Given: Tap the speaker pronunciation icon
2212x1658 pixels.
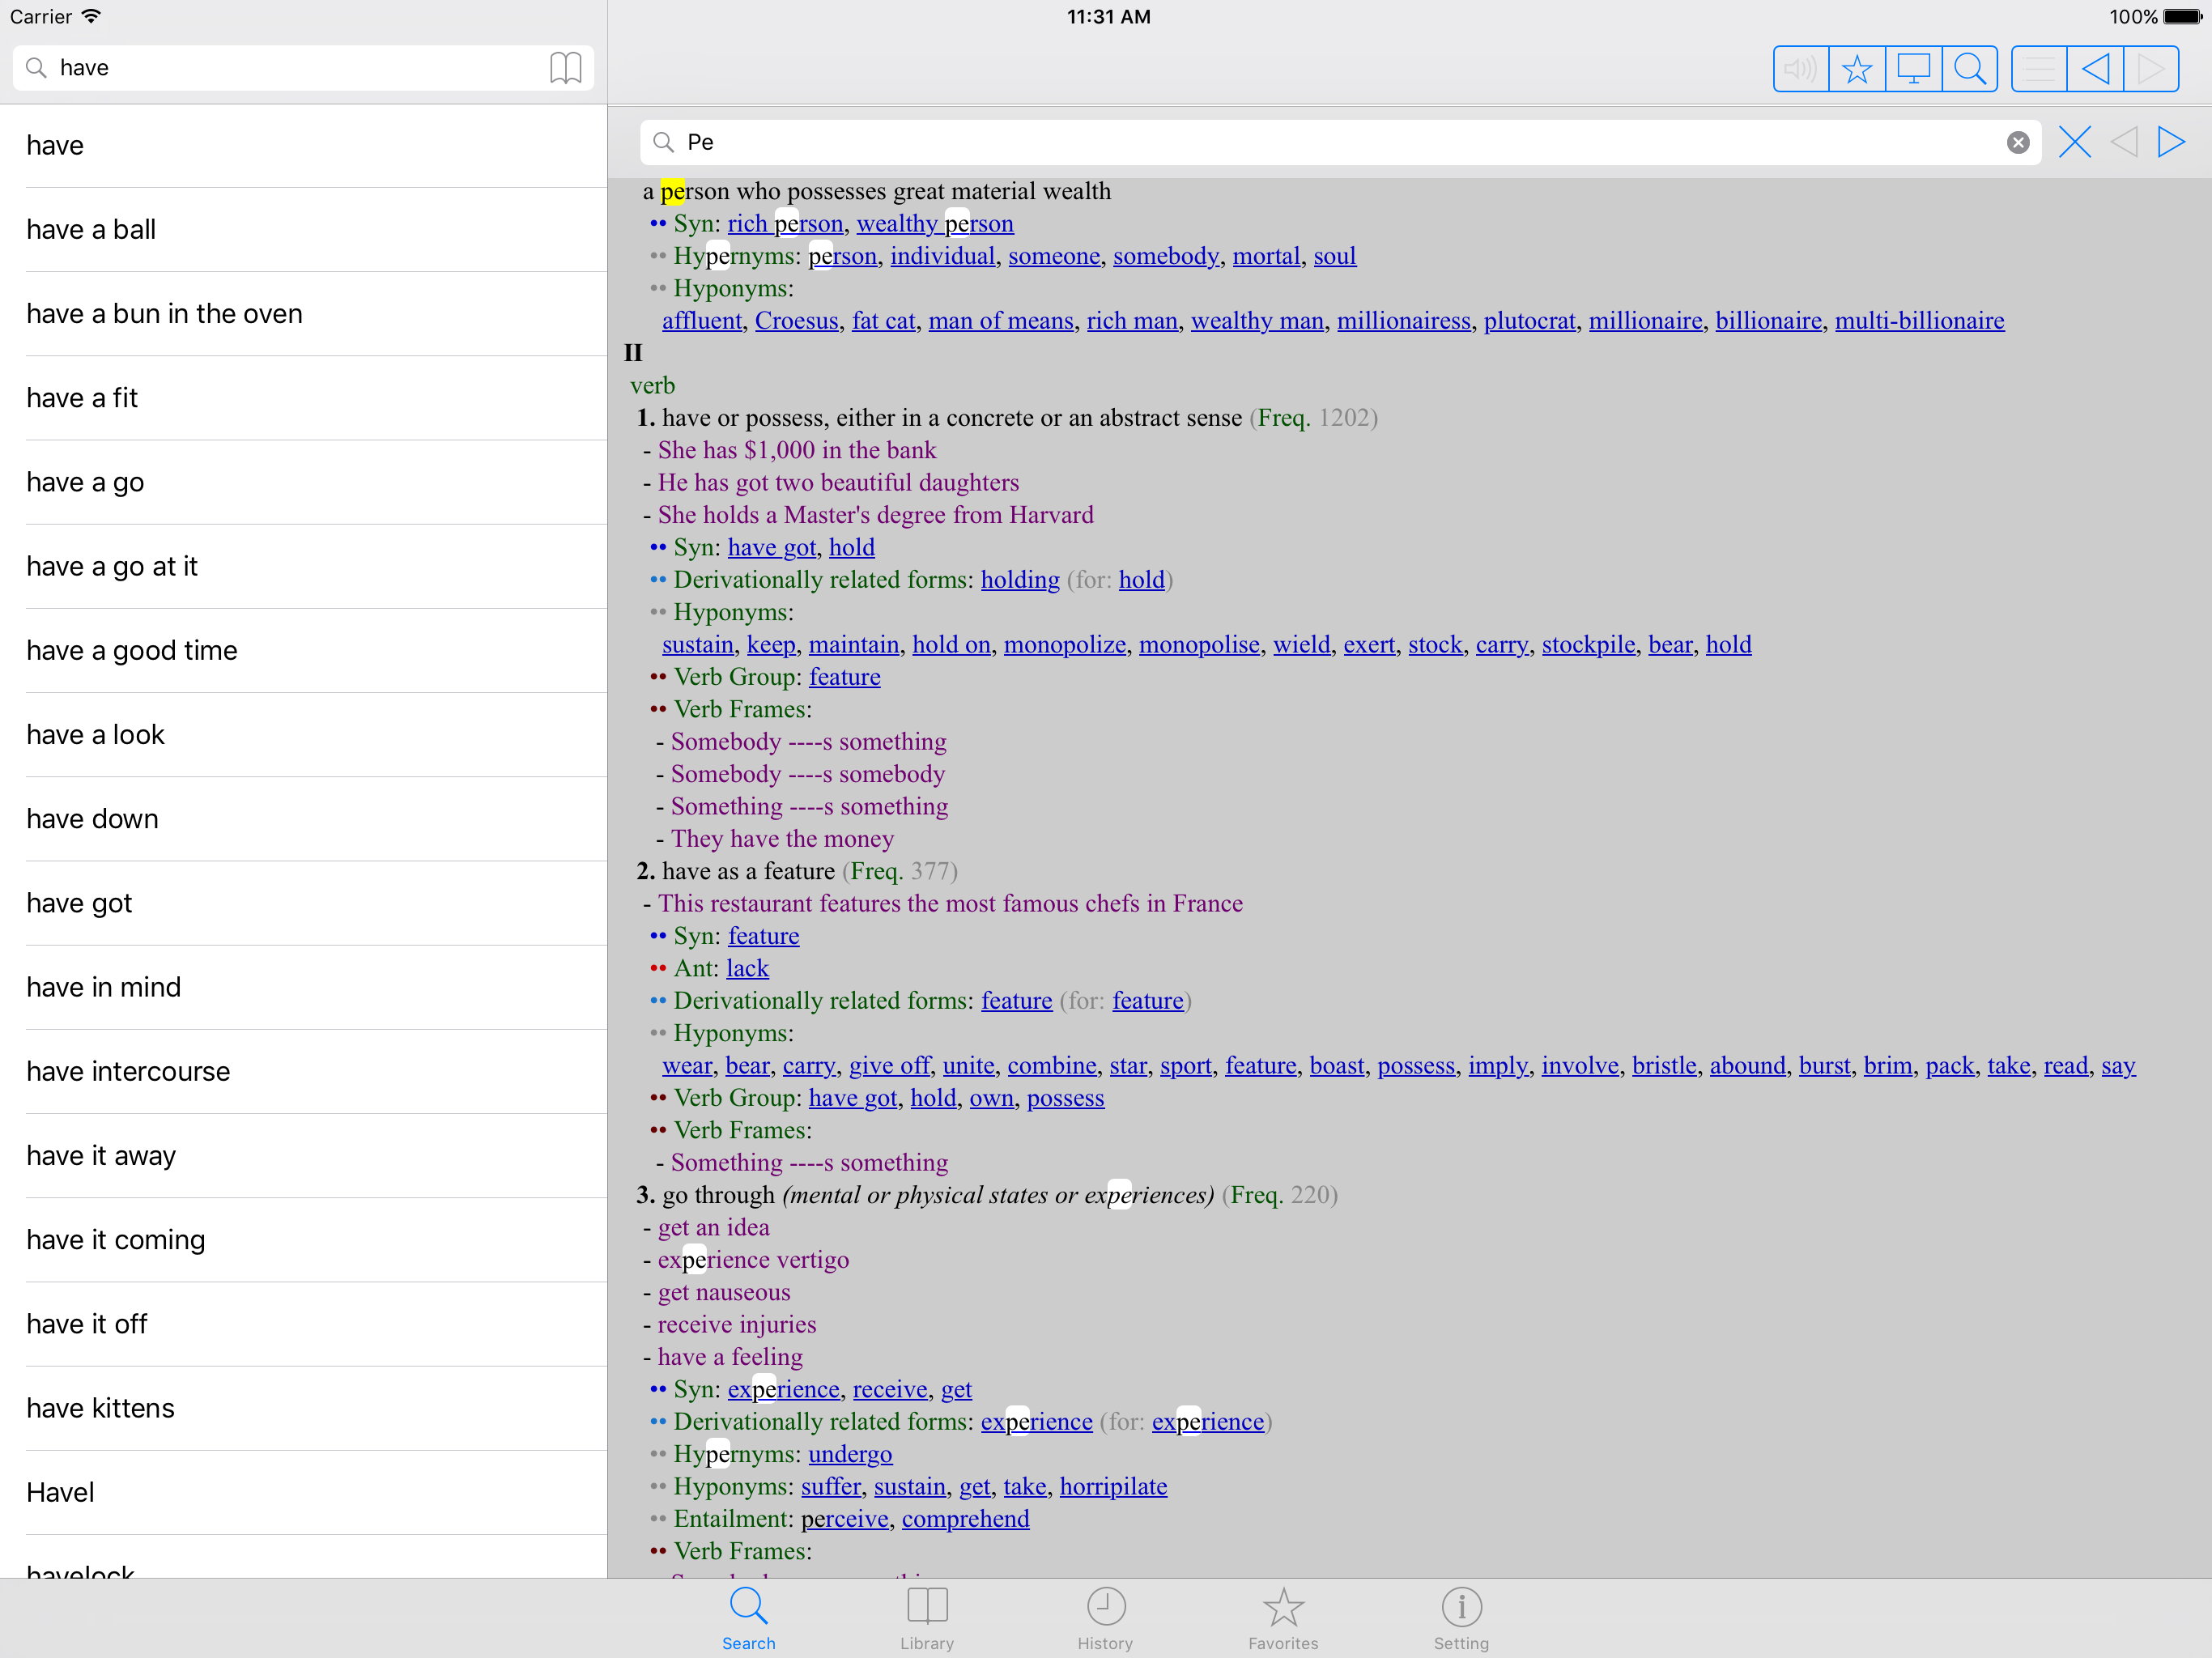Looking at the screenshot, I should 1800,69.
